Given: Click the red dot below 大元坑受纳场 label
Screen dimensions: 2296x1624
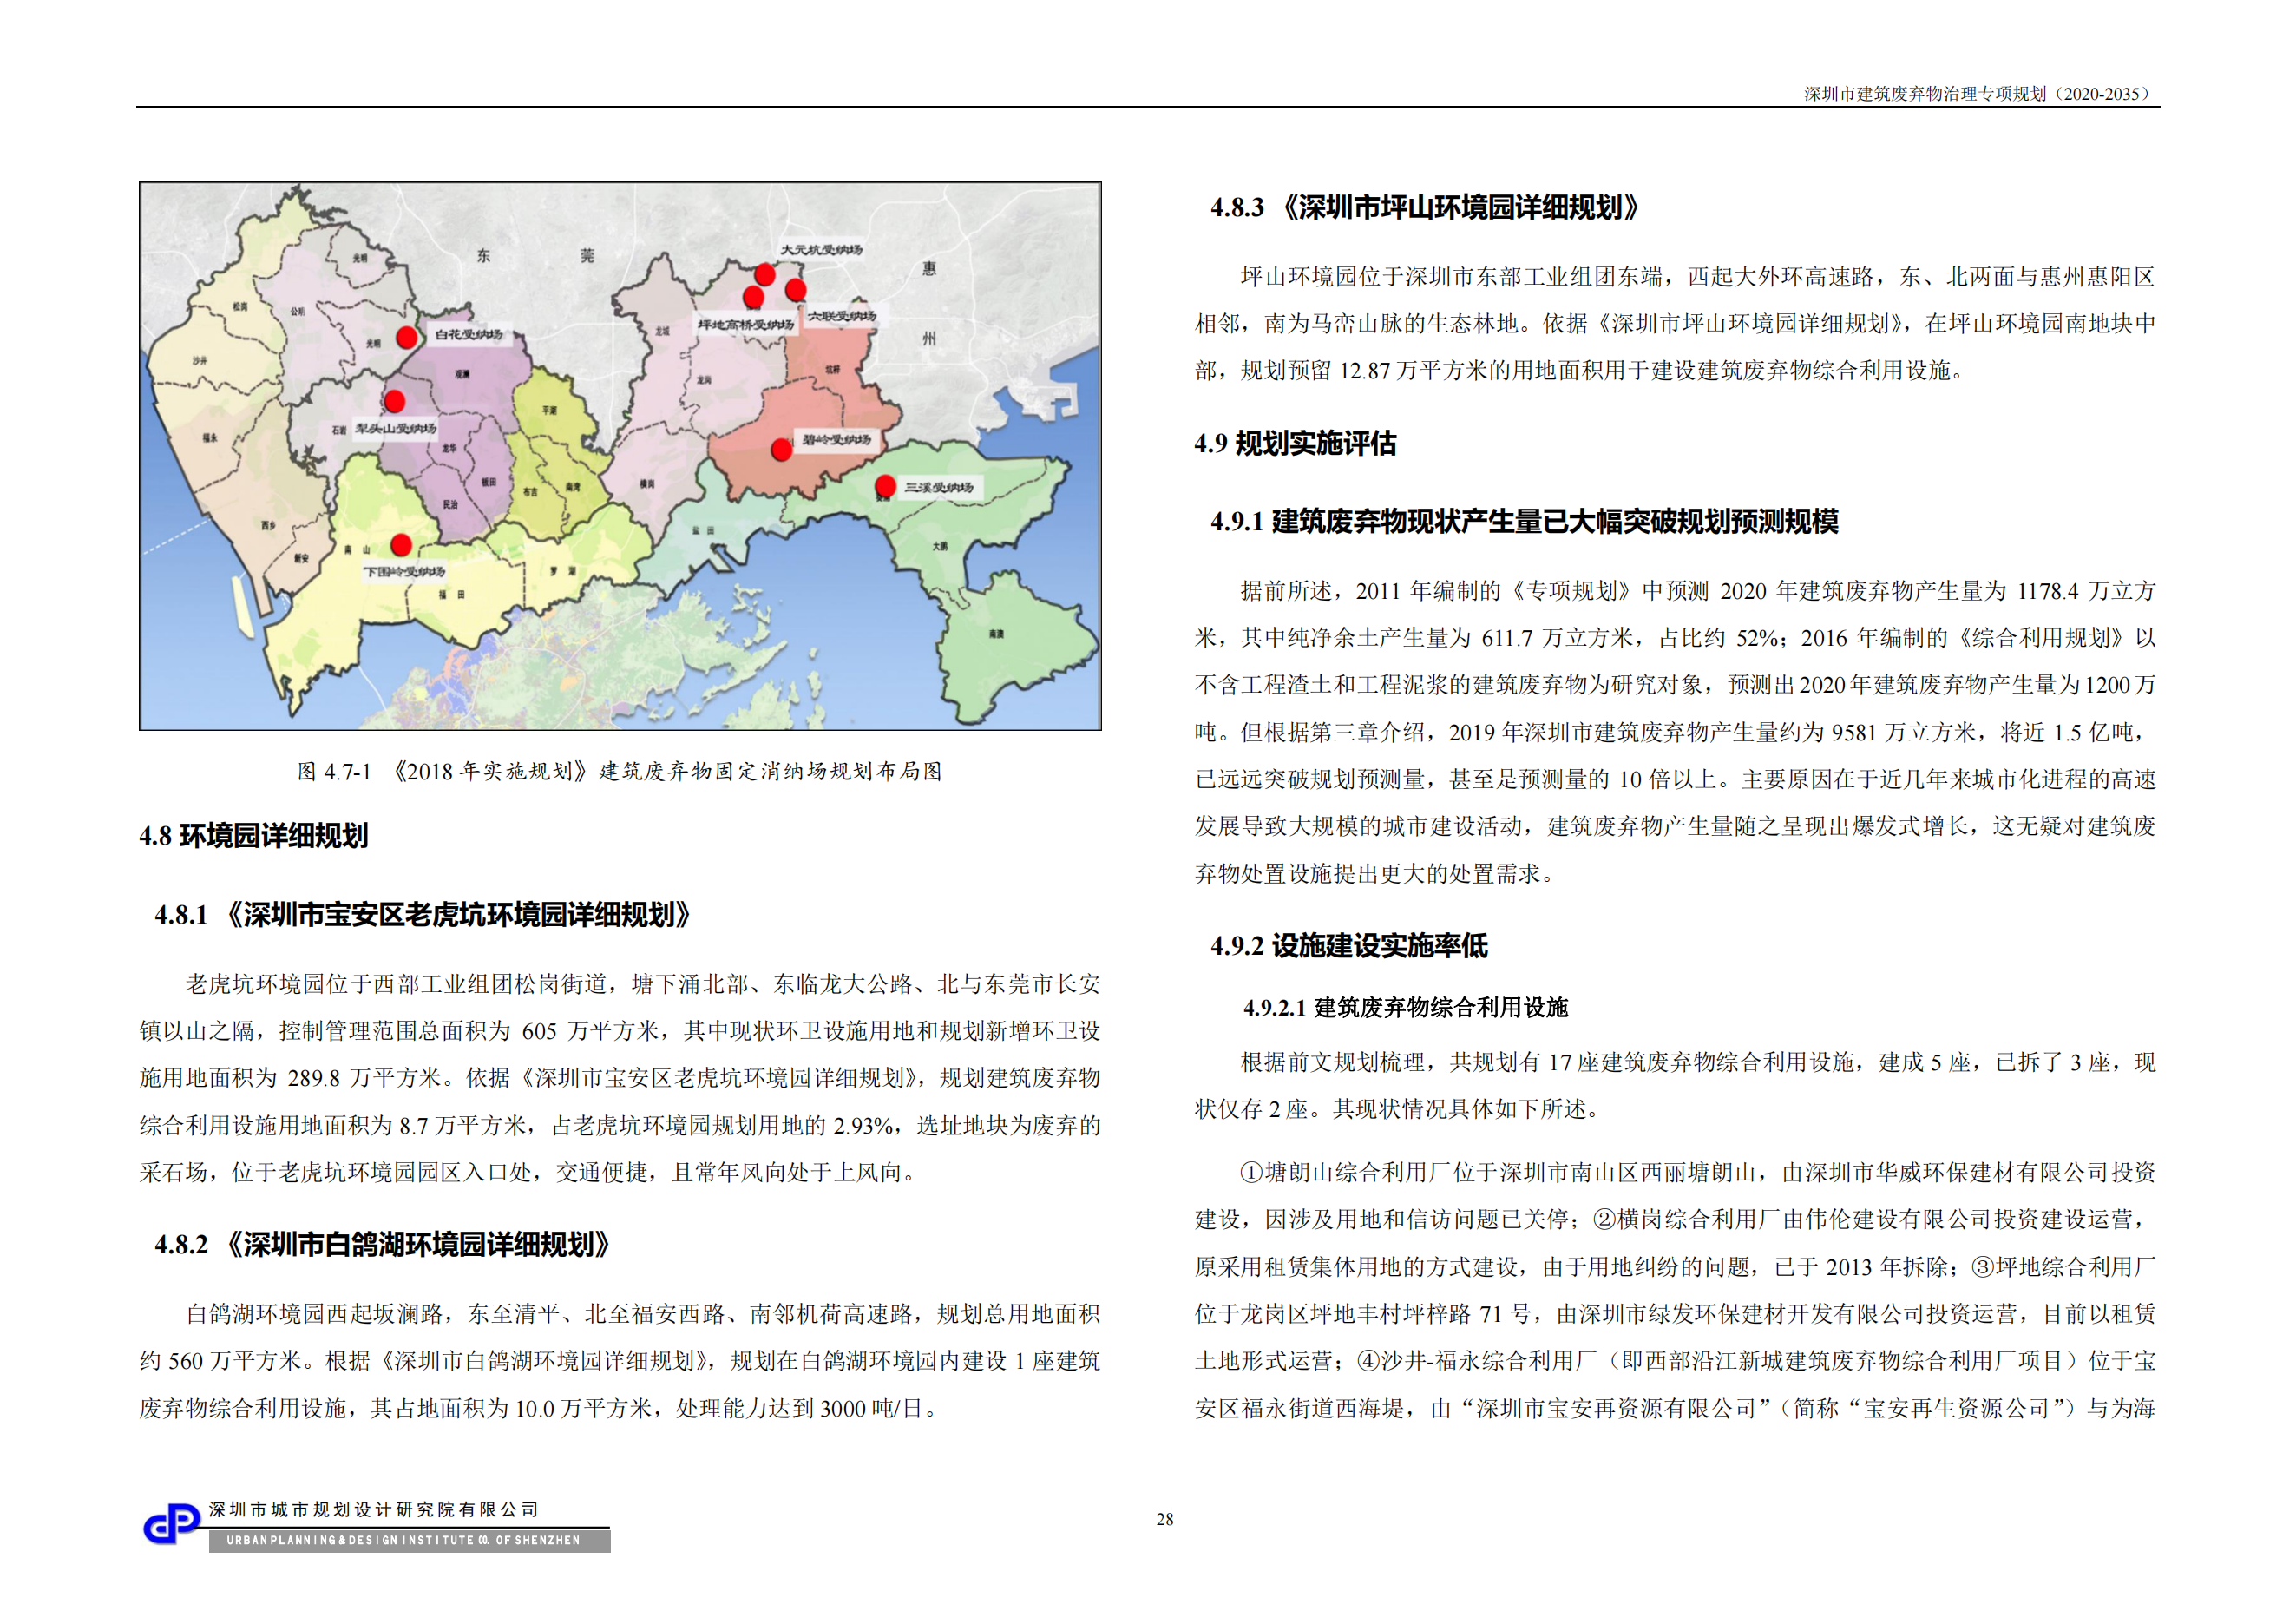Looking at the screenshot, I should tap(765, 274).
